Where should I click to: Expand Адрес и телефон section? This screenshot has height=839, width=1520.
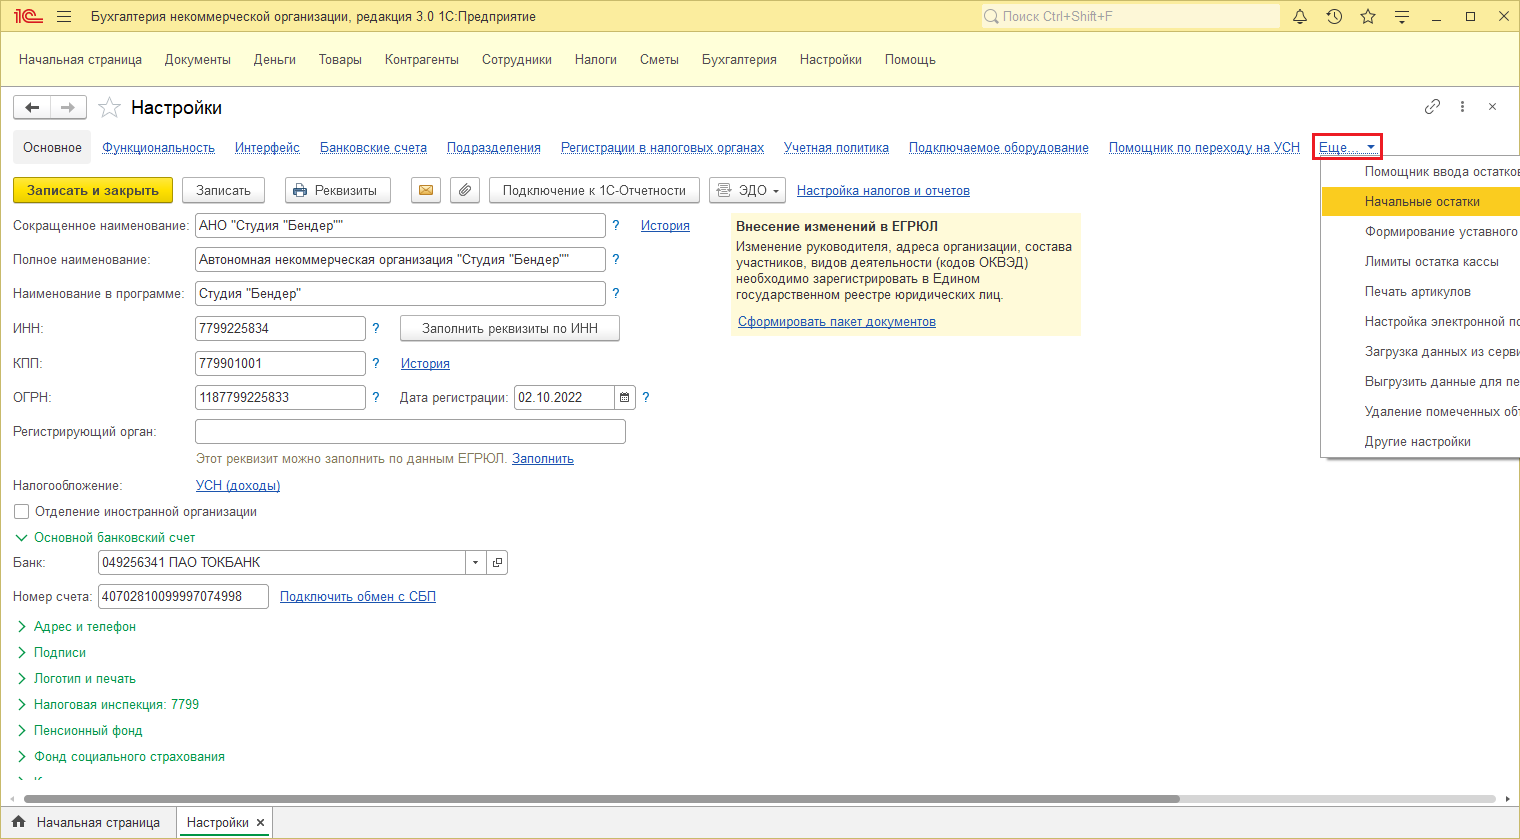(x=76, y=626)
